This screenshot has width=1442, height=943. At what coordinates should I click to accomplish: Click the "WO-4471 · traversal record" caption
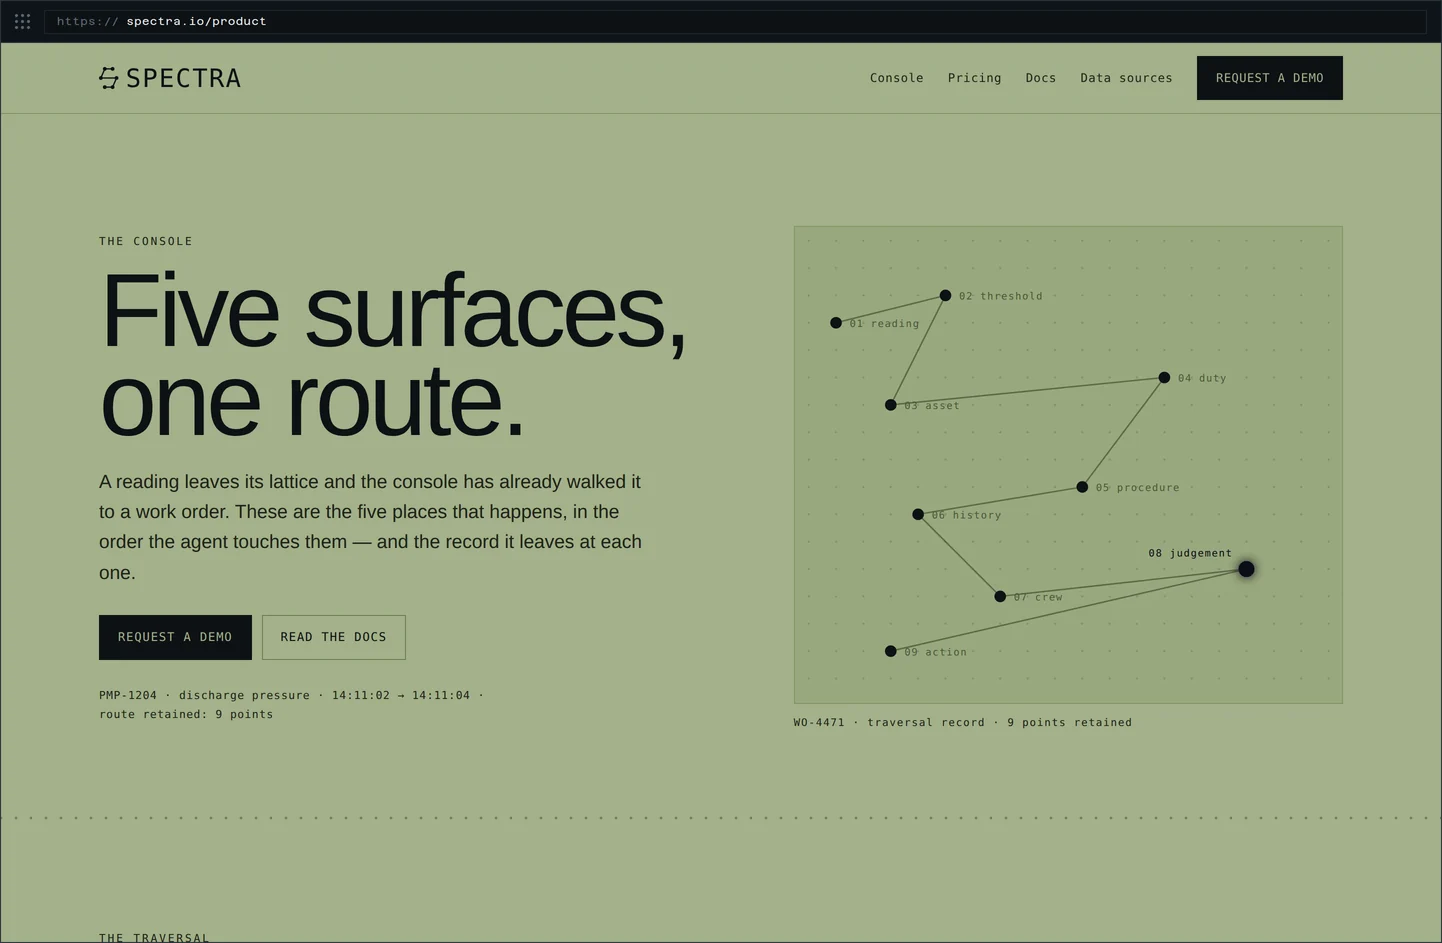[x=963, y=722]
